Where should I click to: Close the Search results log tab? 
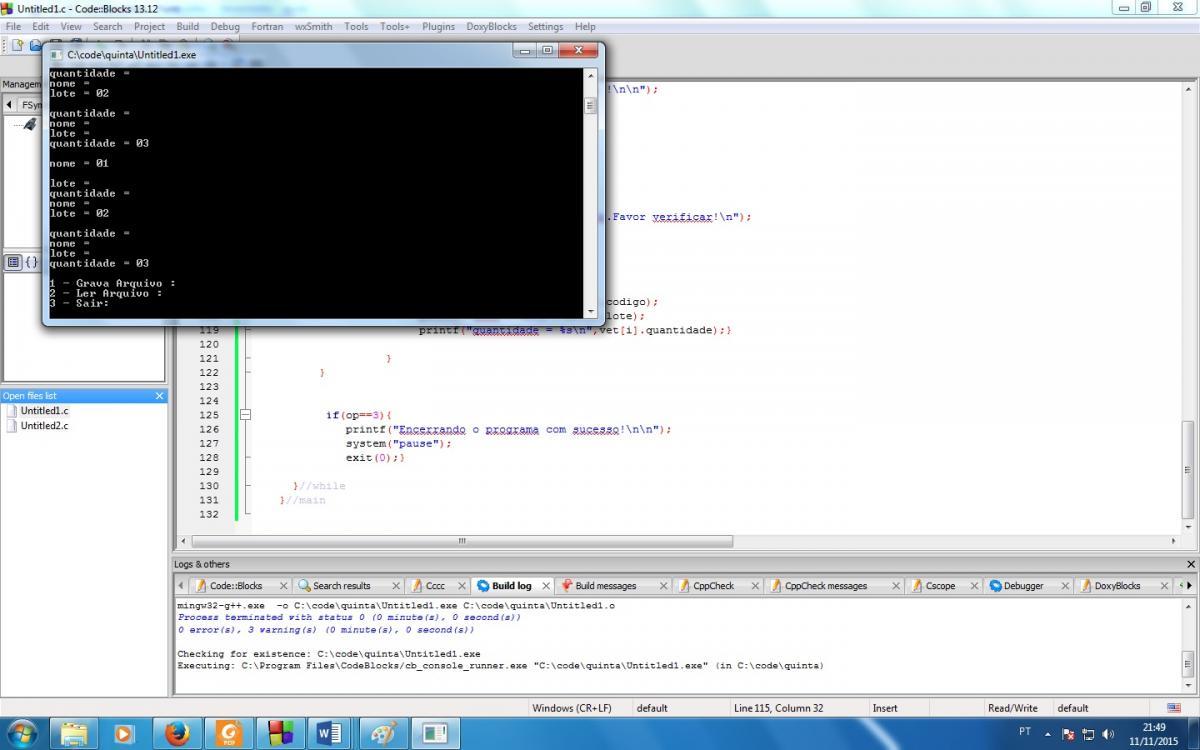396,586
